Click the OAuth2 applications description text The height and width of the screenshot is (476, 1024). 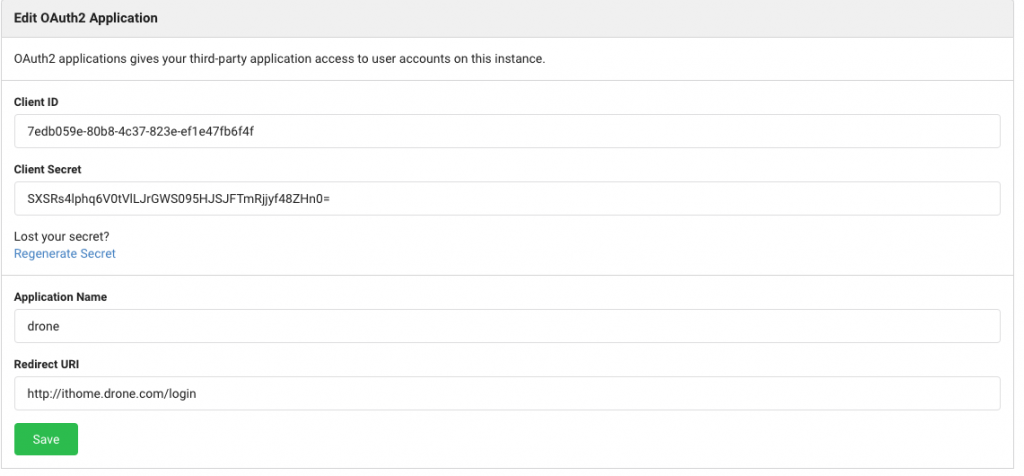(279, 59)
